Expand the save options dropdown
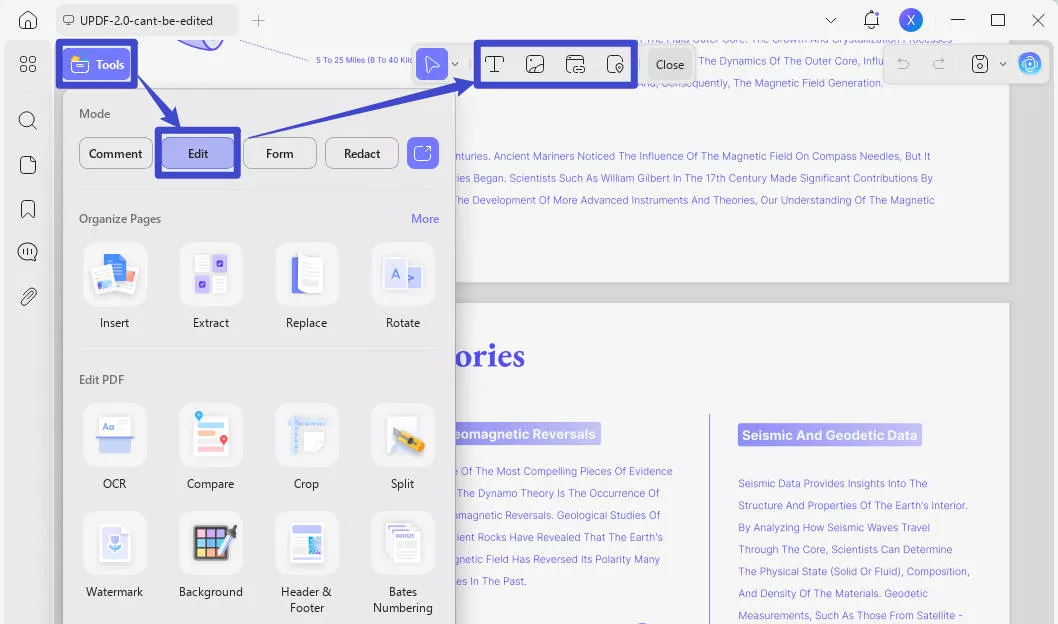Image resolution: width=1058 pixels, height=624 pixels. click(x=1003, y=63)
